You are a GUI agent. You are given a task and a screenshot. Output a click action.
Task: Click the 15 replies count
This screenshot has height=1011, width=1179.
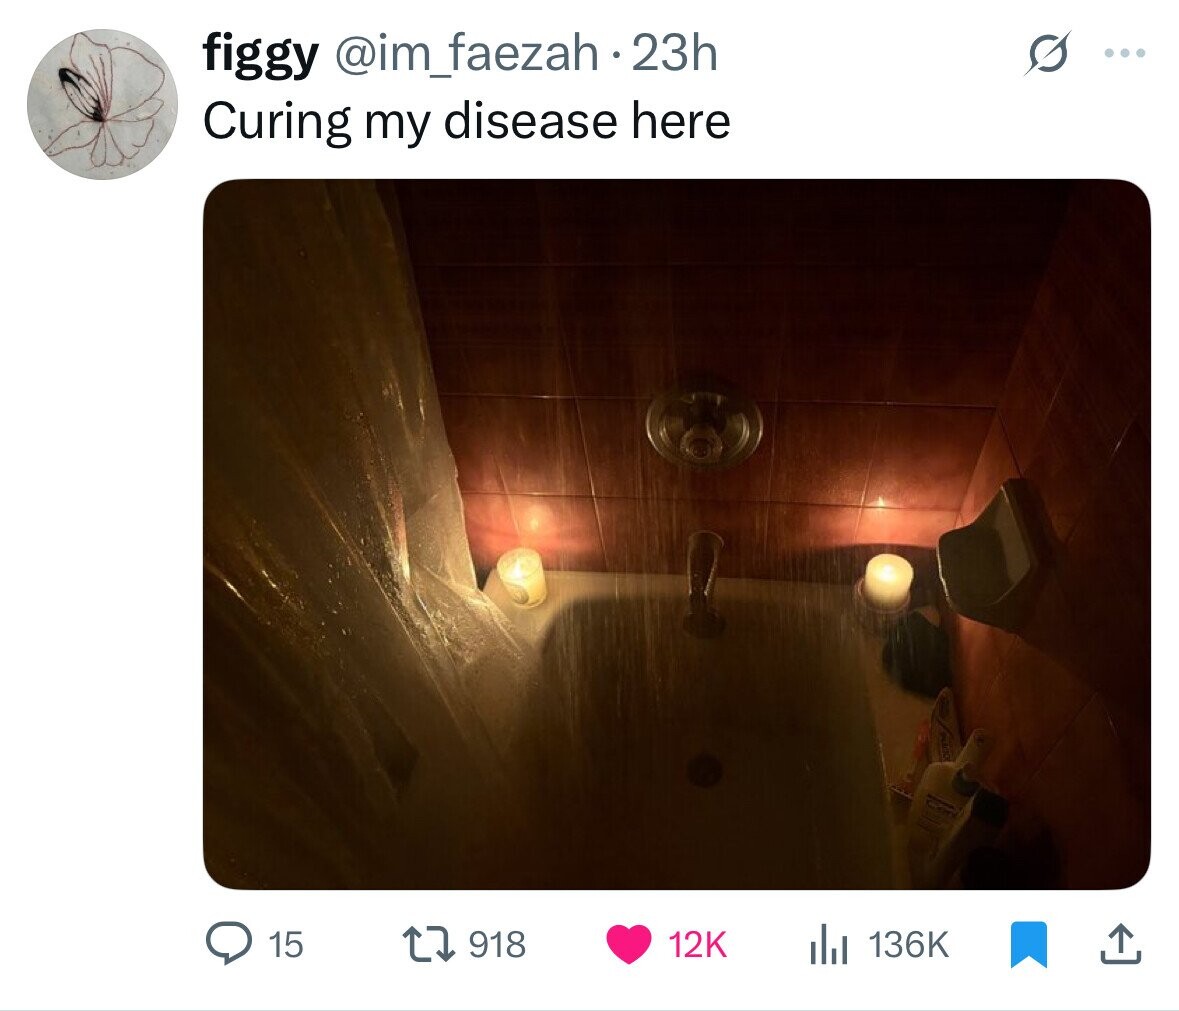286,945
